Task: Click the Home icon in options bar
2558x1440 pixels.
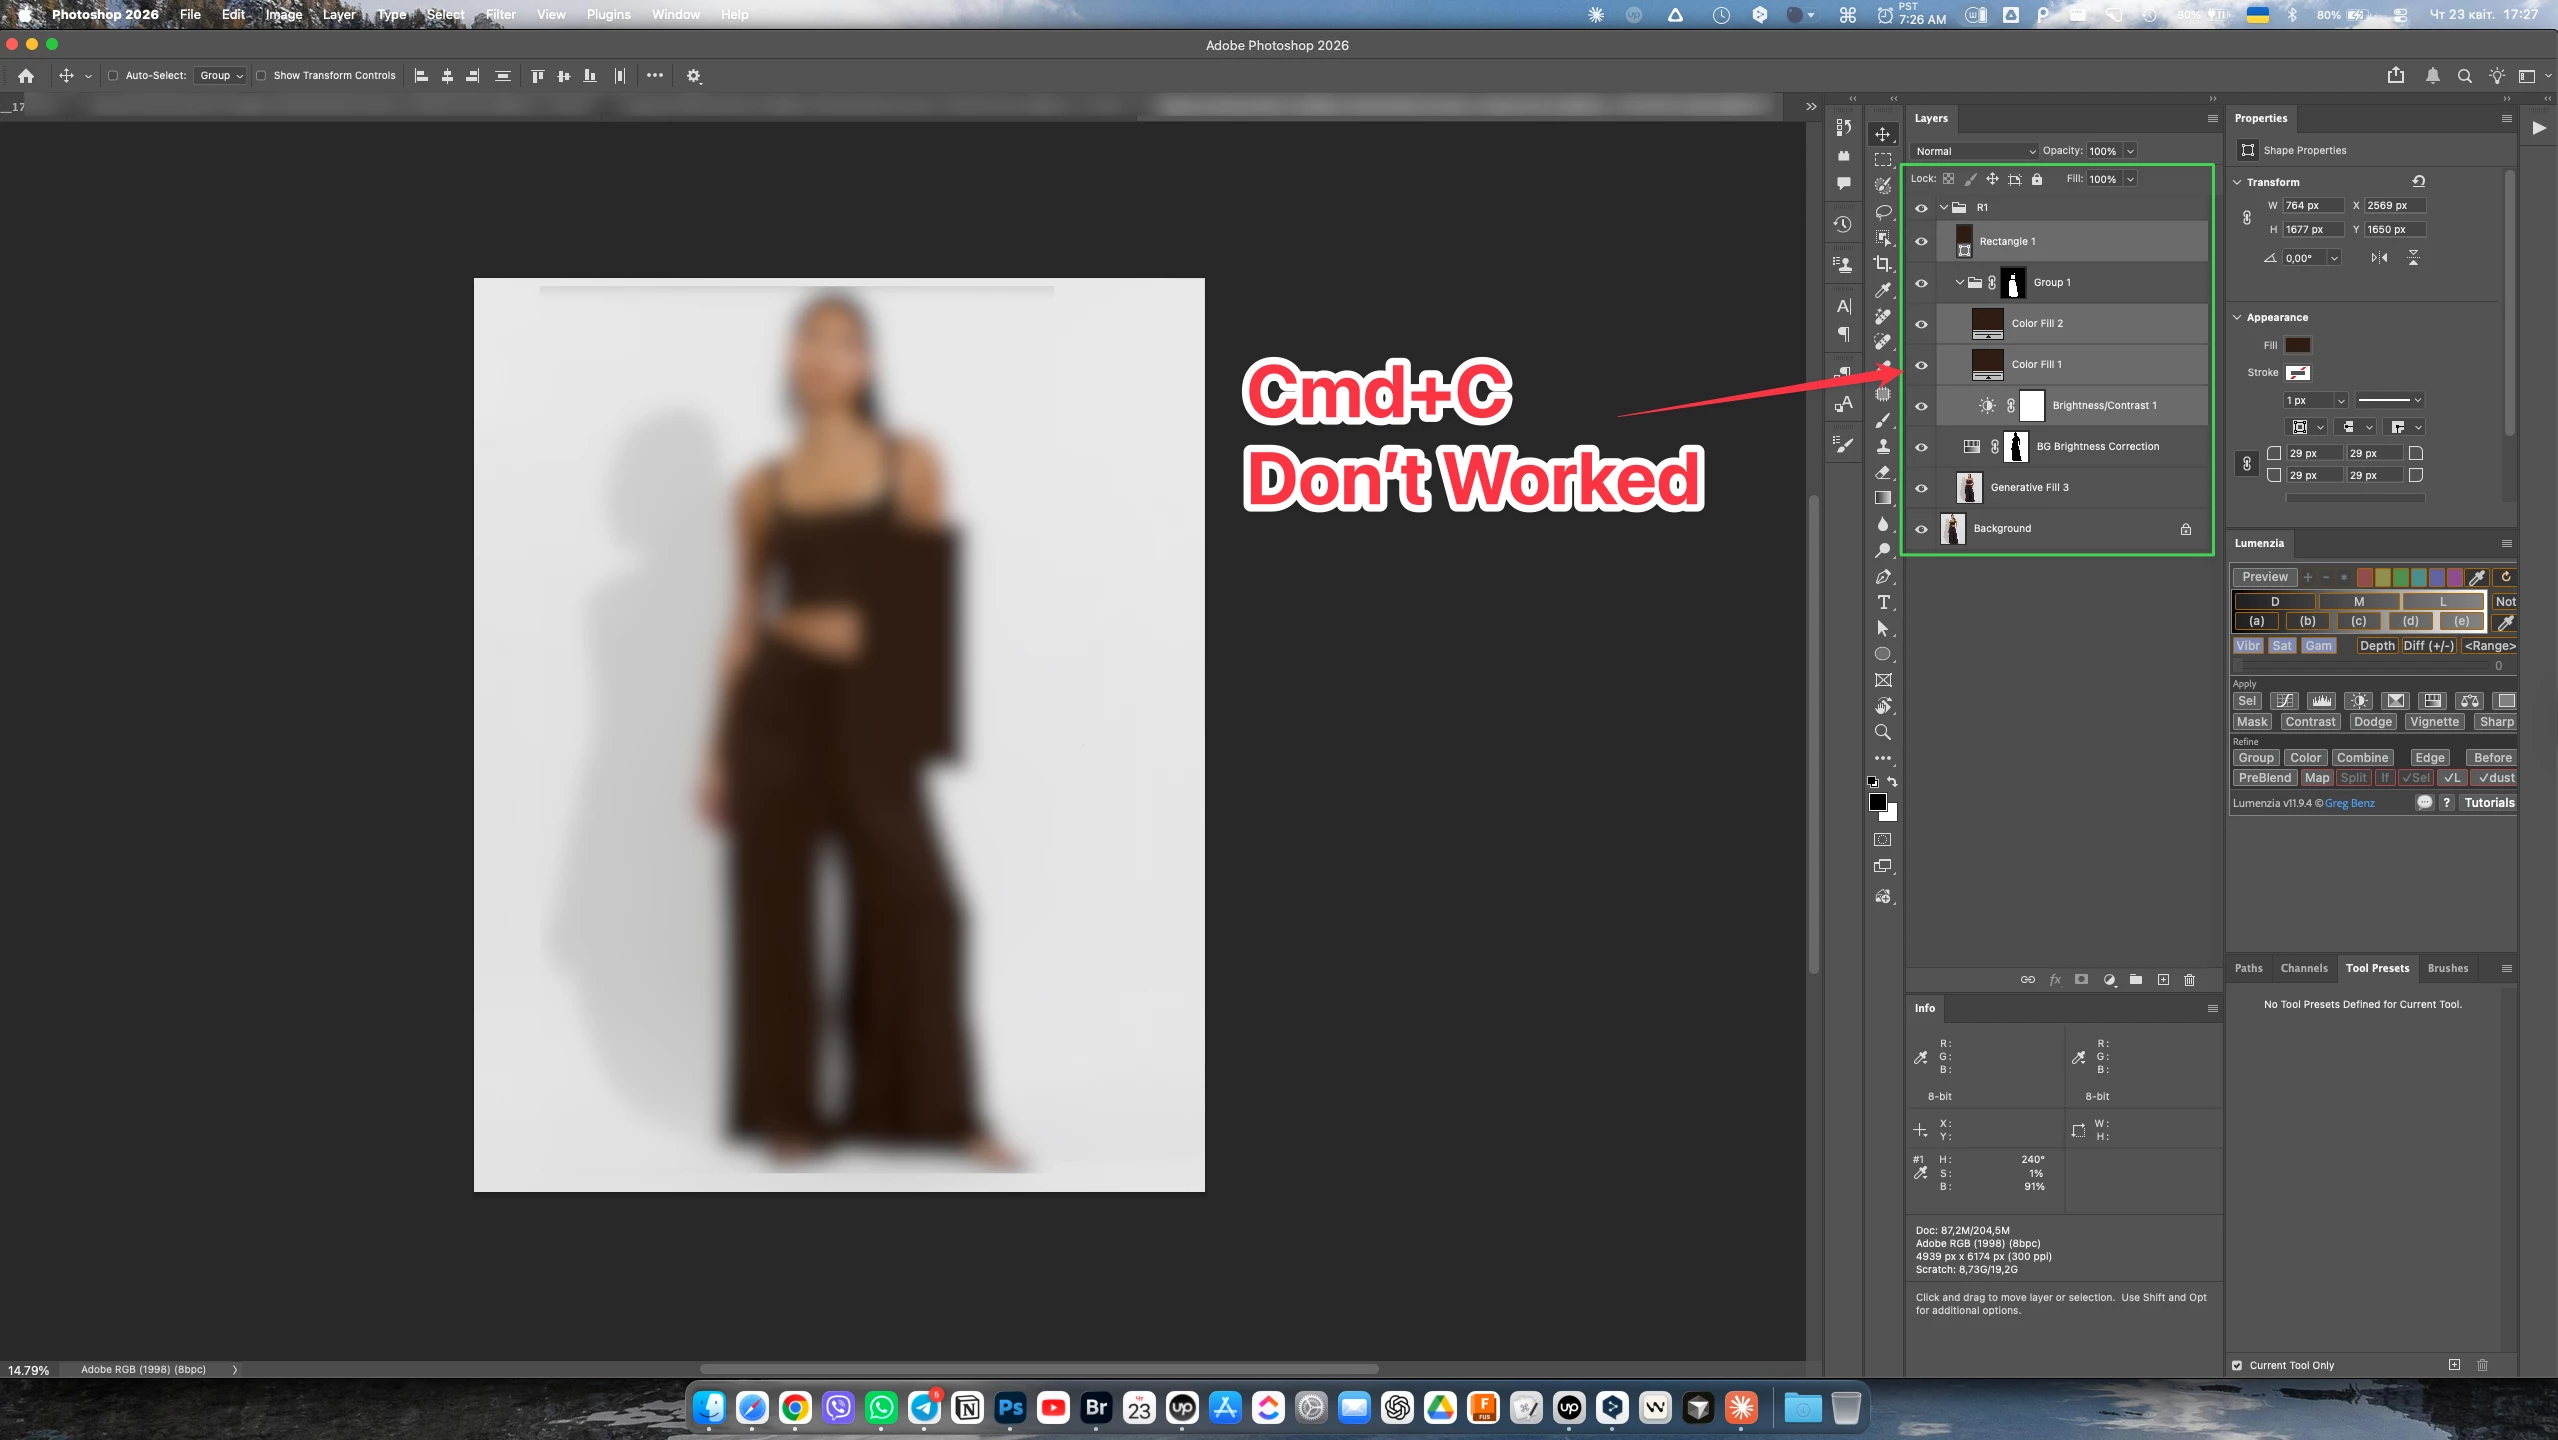Action: [x=26, y=76]
